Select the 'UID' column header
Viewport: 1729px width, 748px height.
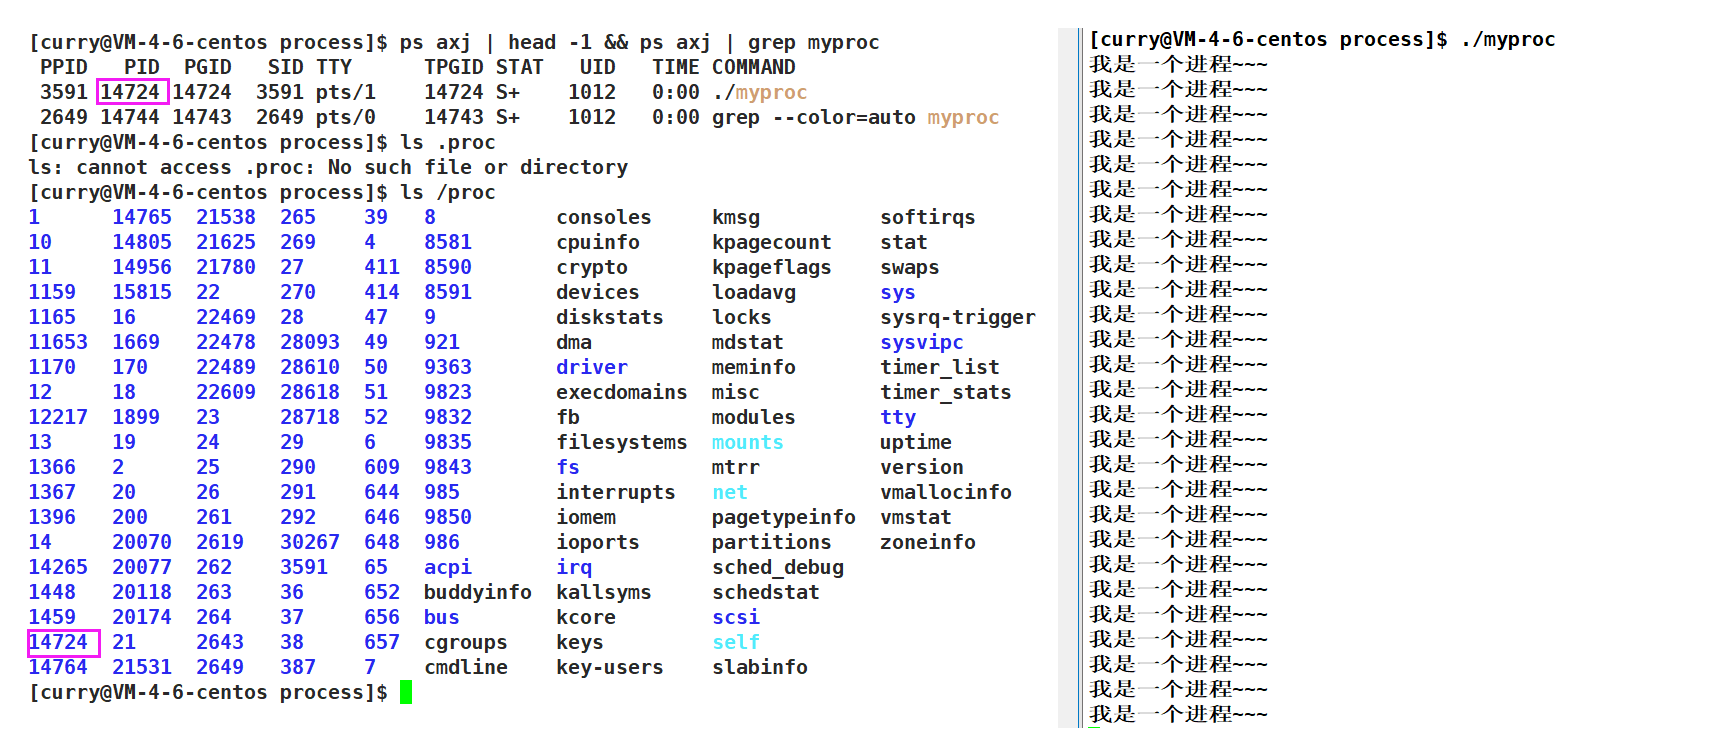(597, 68)
